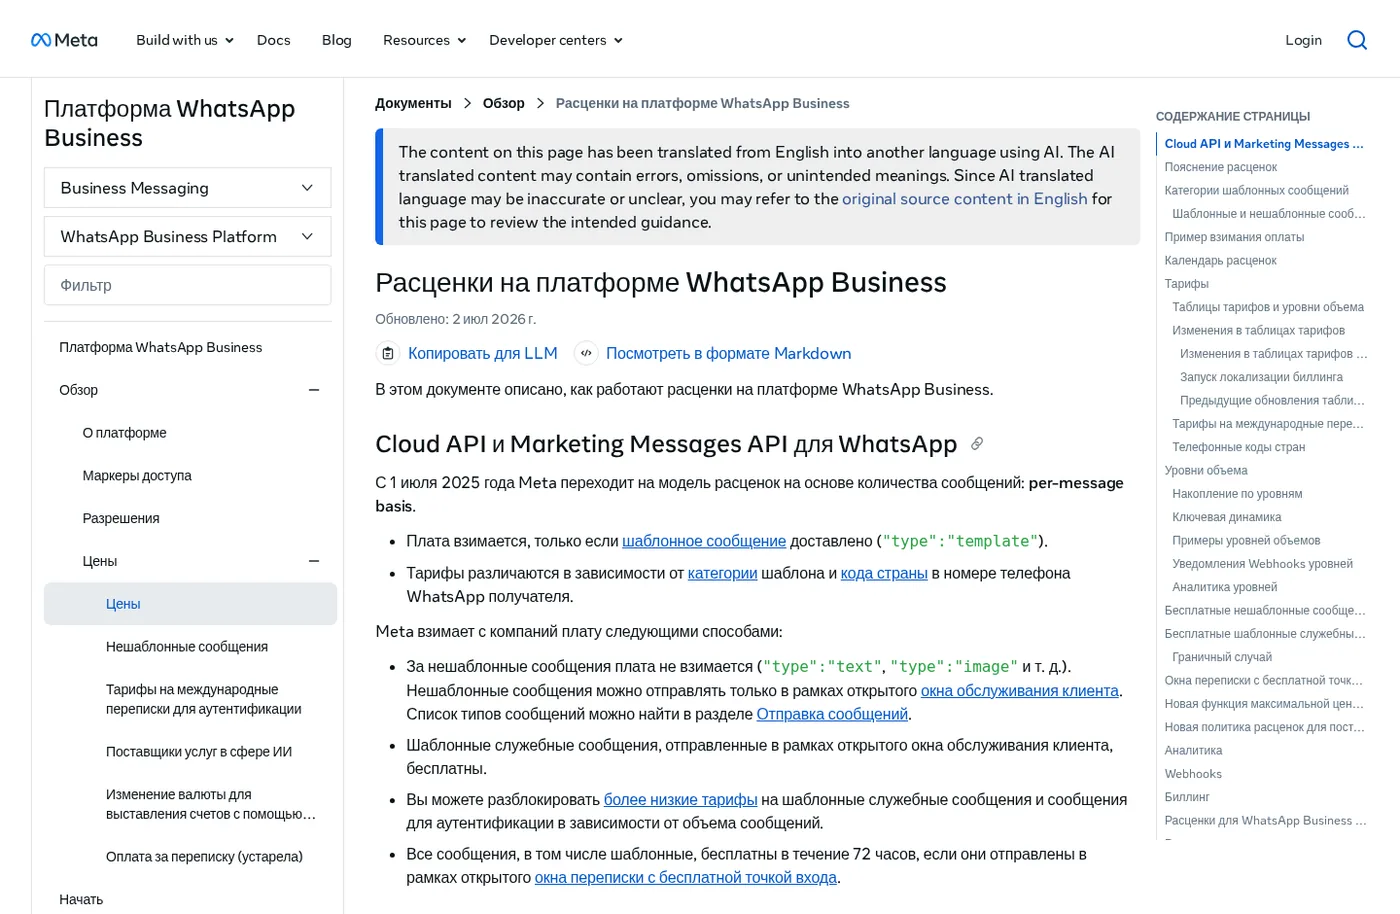Open Build with us dropdown menu
Viewport: 1400px width, 914px height.
pyautogui.click(x=185, y=40)
